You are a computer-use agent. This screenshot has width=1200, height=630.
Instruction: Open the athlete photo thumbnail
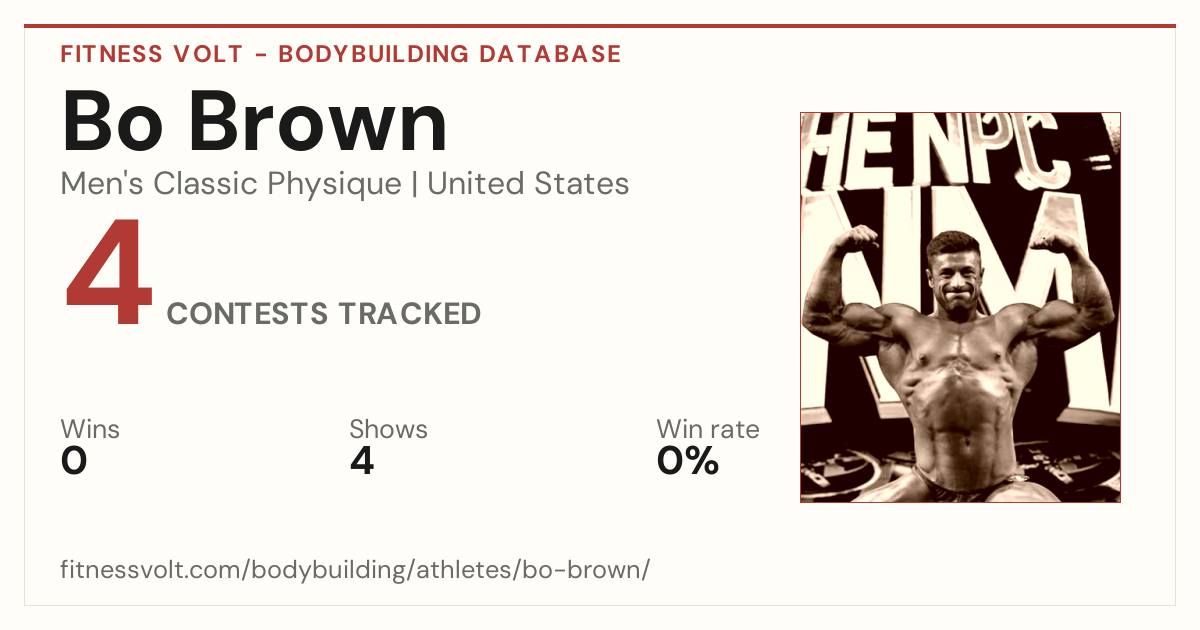[960, 307]
